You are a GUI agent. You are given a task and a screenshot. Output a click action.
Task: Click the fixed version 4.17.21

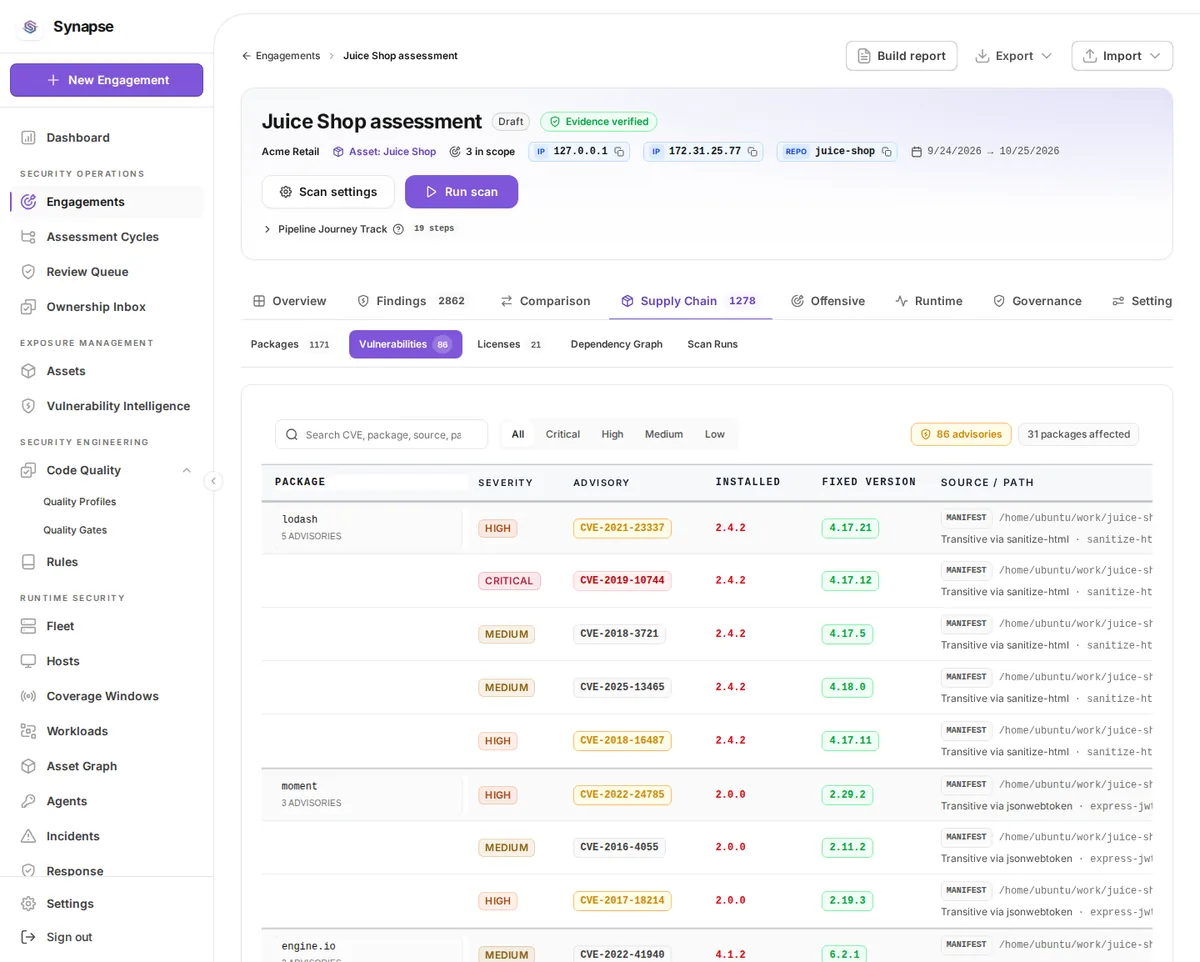[x=850, y=528]
